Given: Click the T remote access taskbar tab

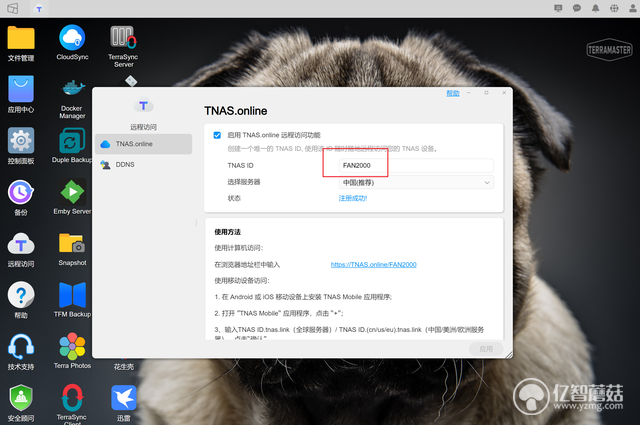Looking at the screenshot, I should point(39,9).
